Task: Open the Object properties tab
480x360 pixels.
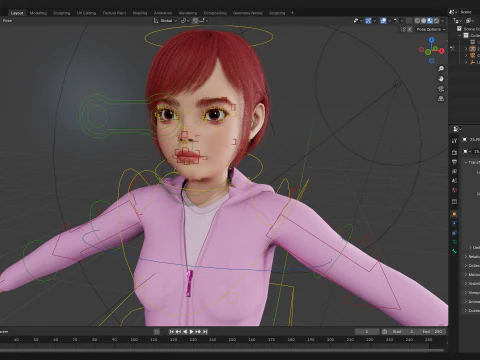Action: [454, 214]
